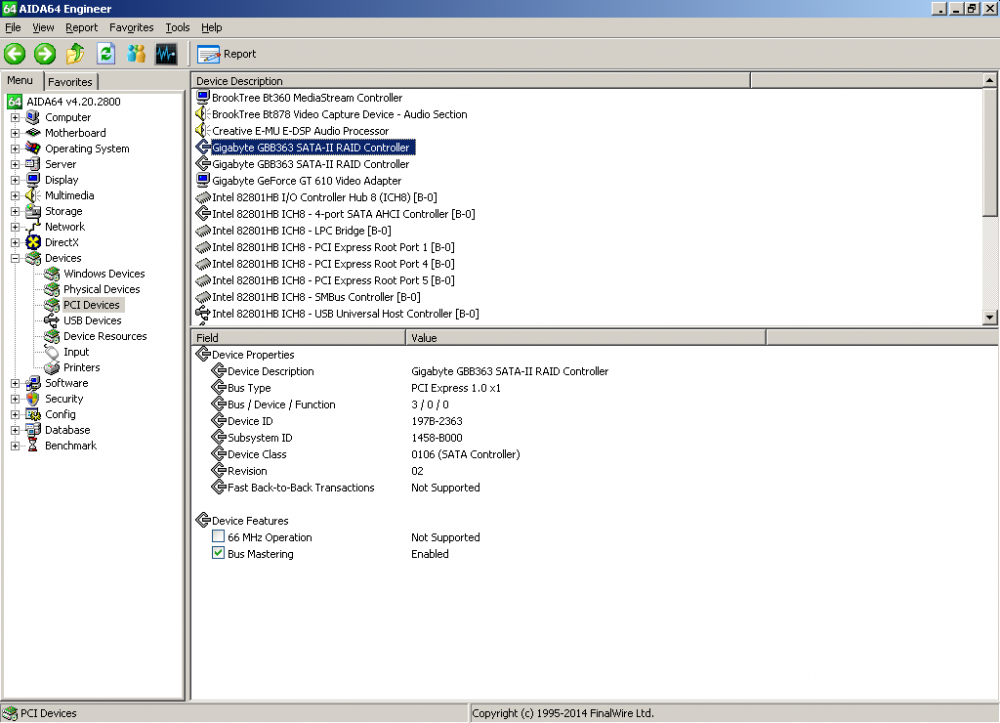This screenshot has width=1000, height=723.
Task: Click the Device Description column header
Action: [x=470, y=81]
